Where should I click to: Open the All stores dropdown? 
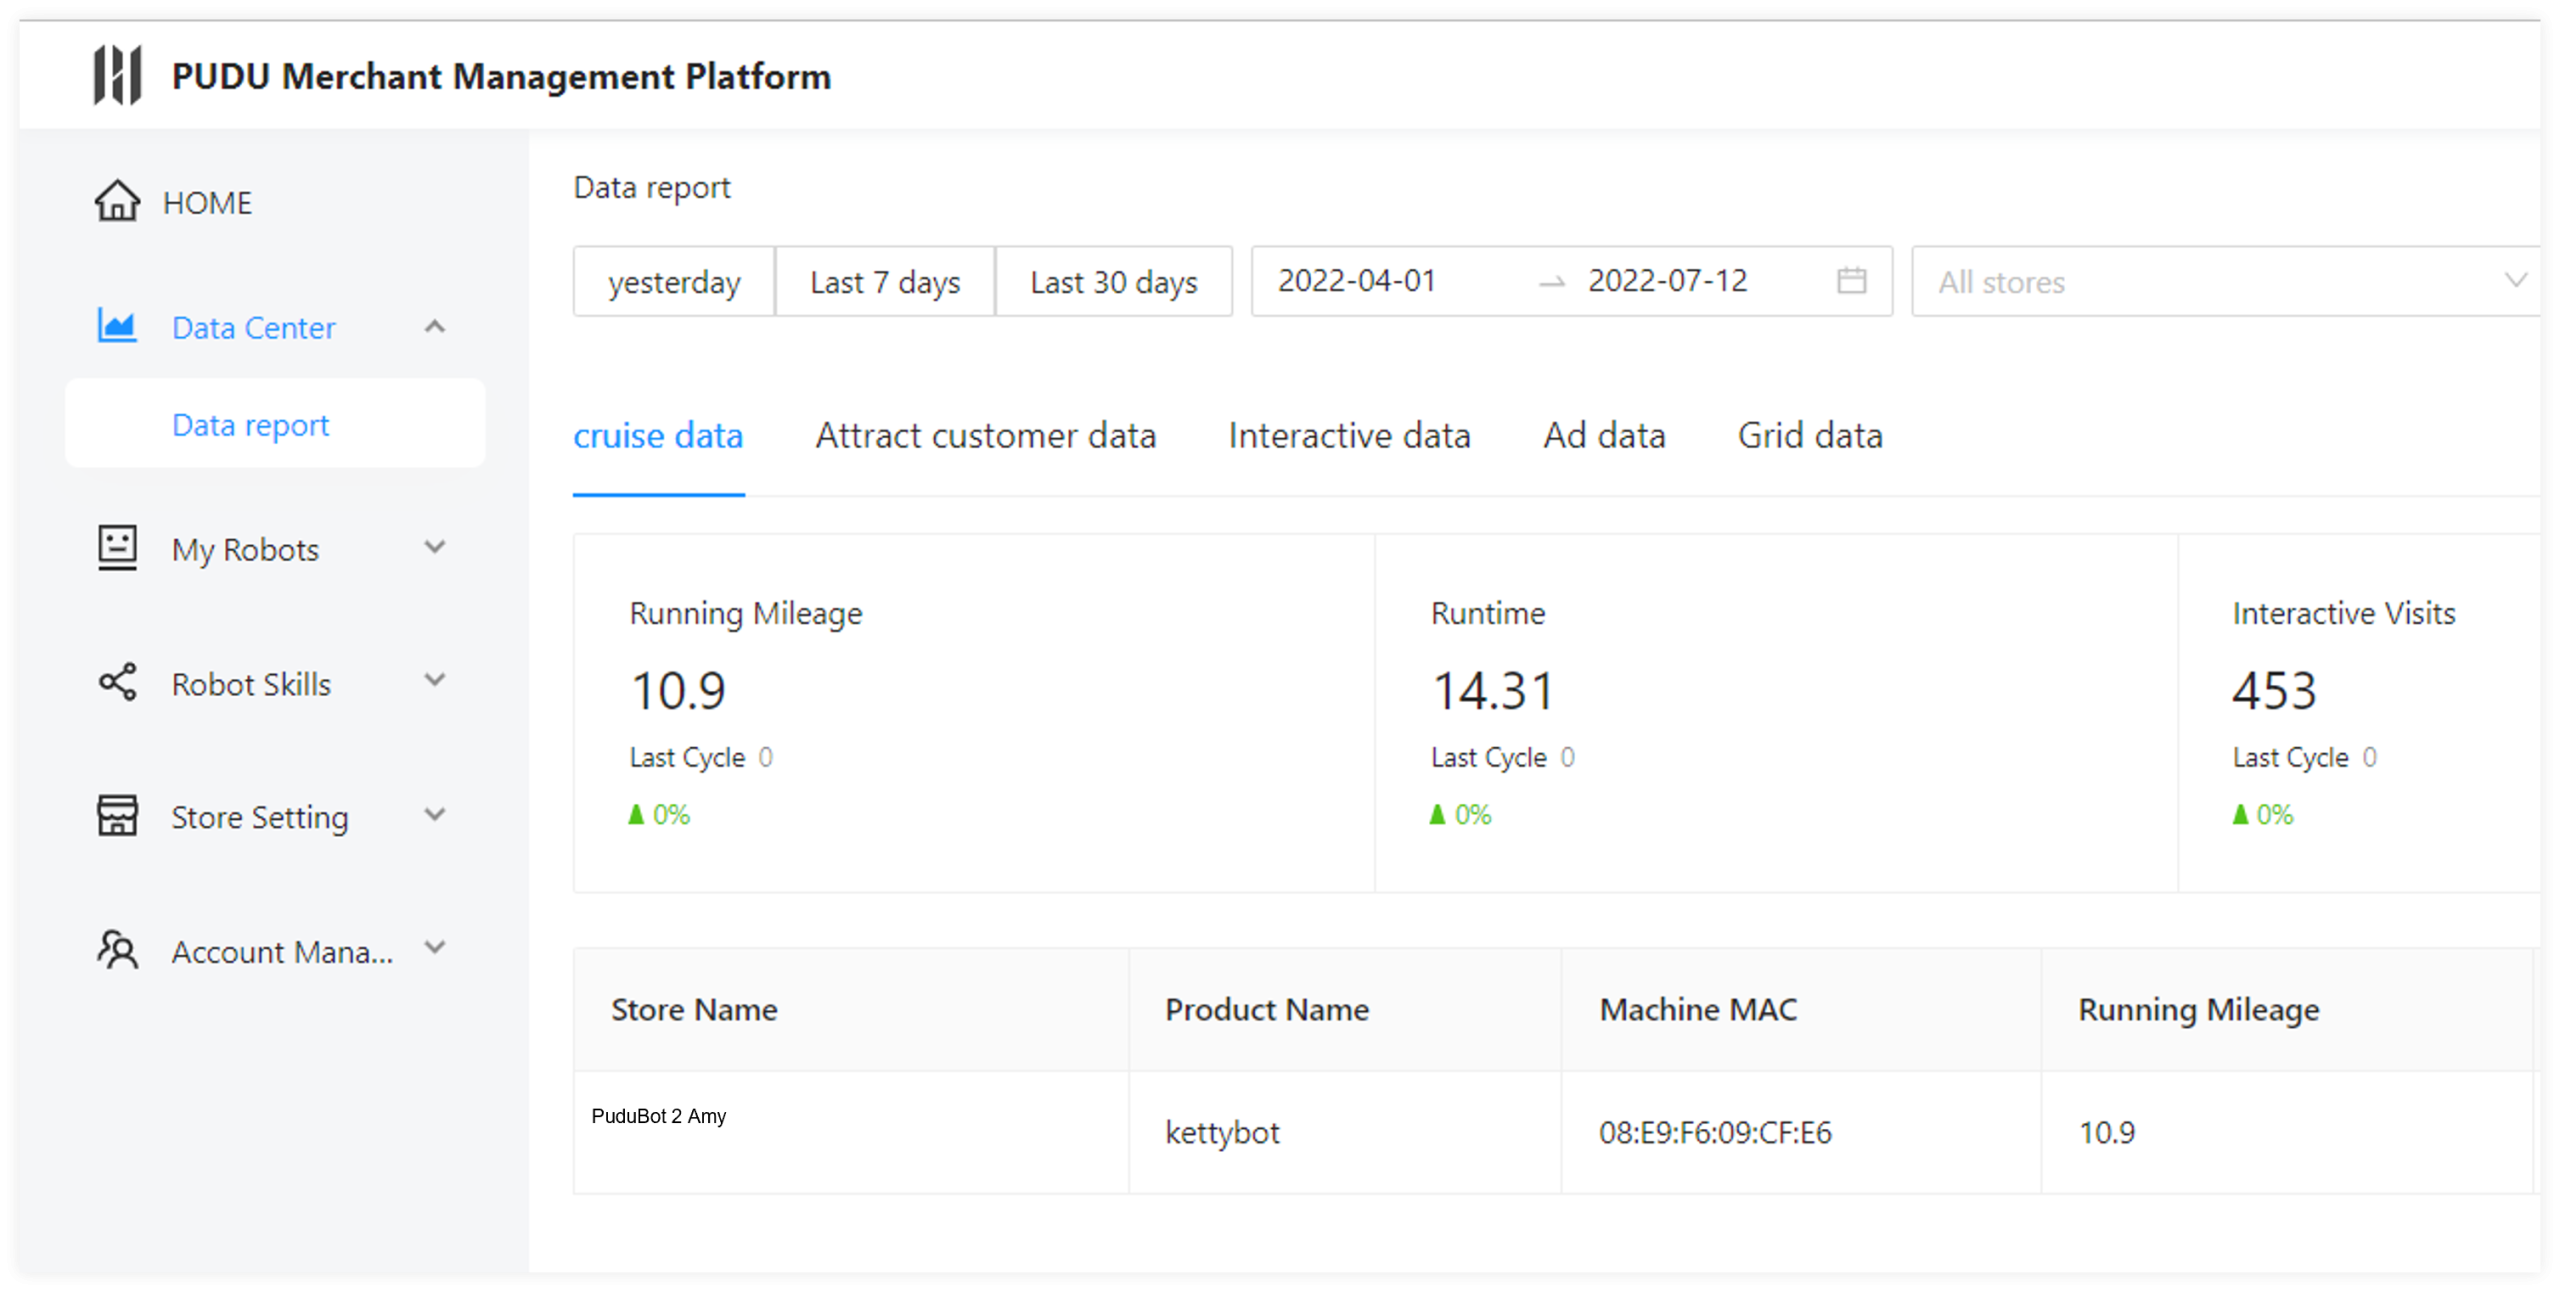[2224, 282]
